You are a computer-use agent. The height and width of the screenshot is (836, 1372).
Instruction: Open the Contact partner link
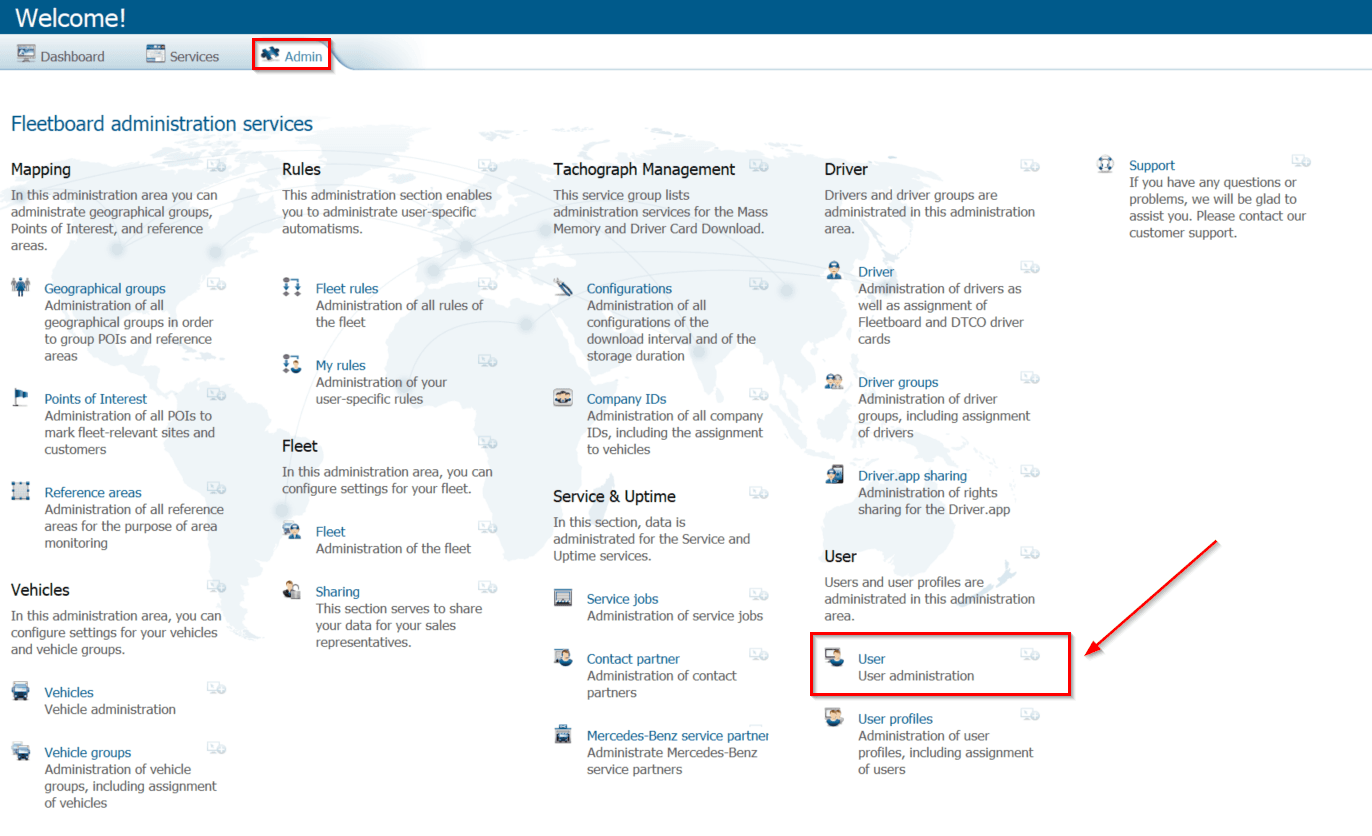(633, 658)
